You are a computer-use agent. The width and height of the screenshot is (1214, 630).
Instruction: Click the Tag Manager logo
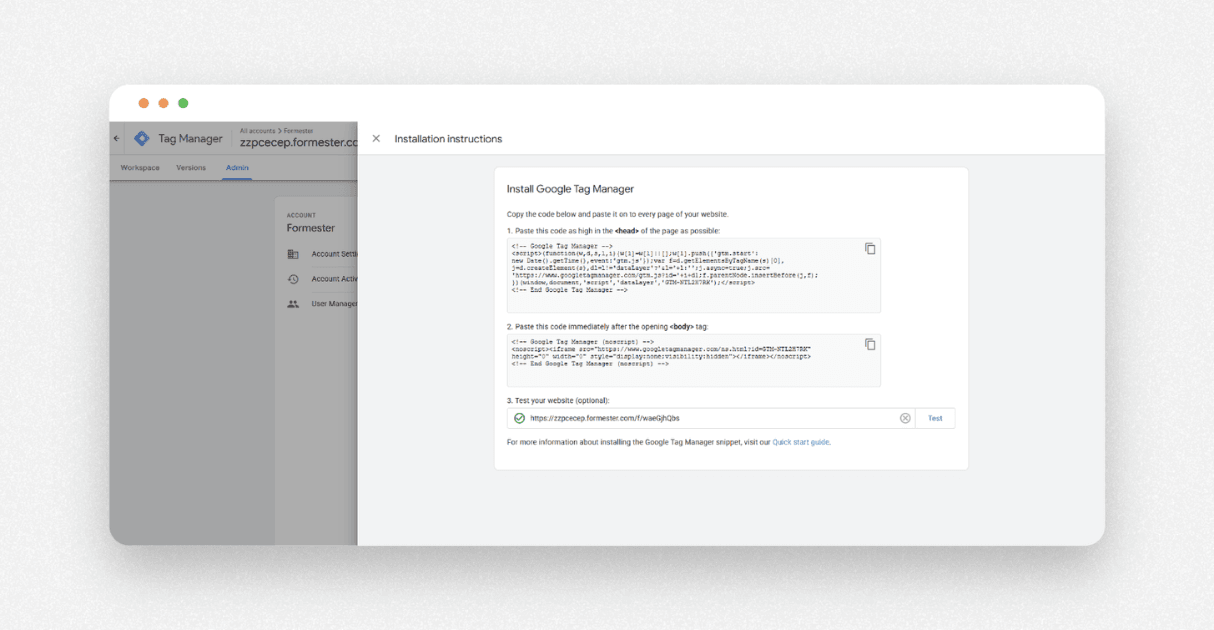(x=142, y=139)
